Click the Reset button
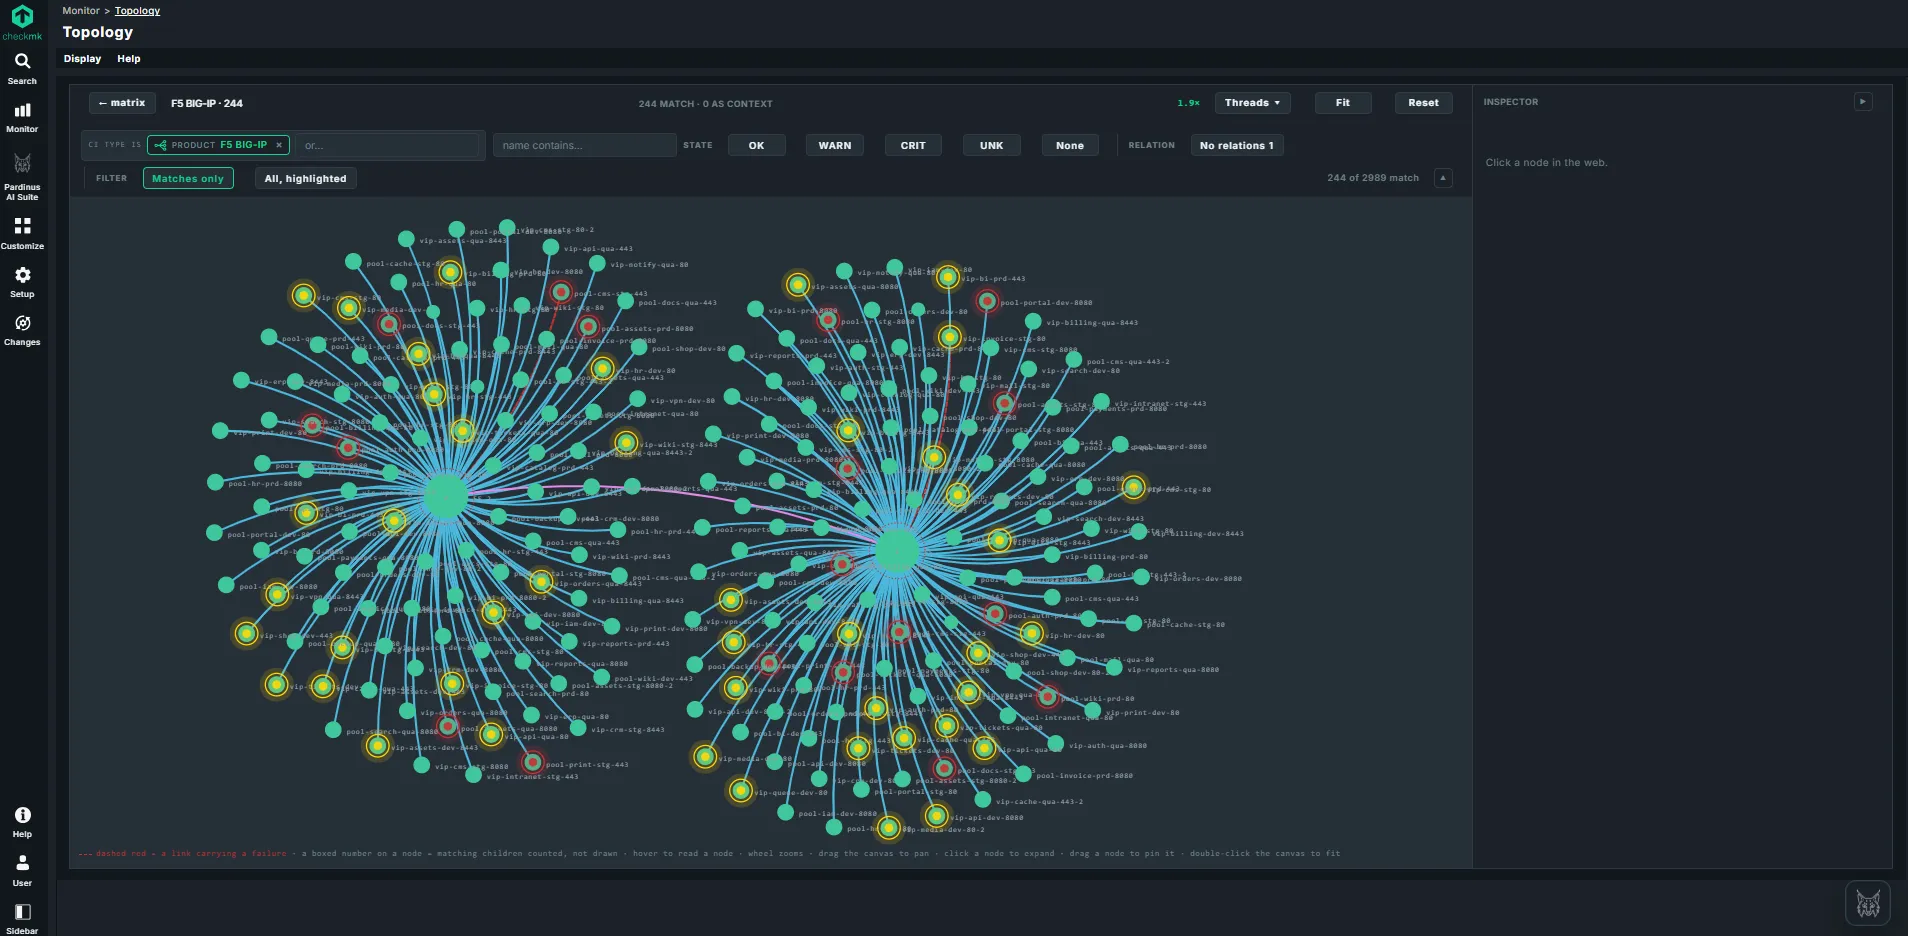 pos(1423,102)
